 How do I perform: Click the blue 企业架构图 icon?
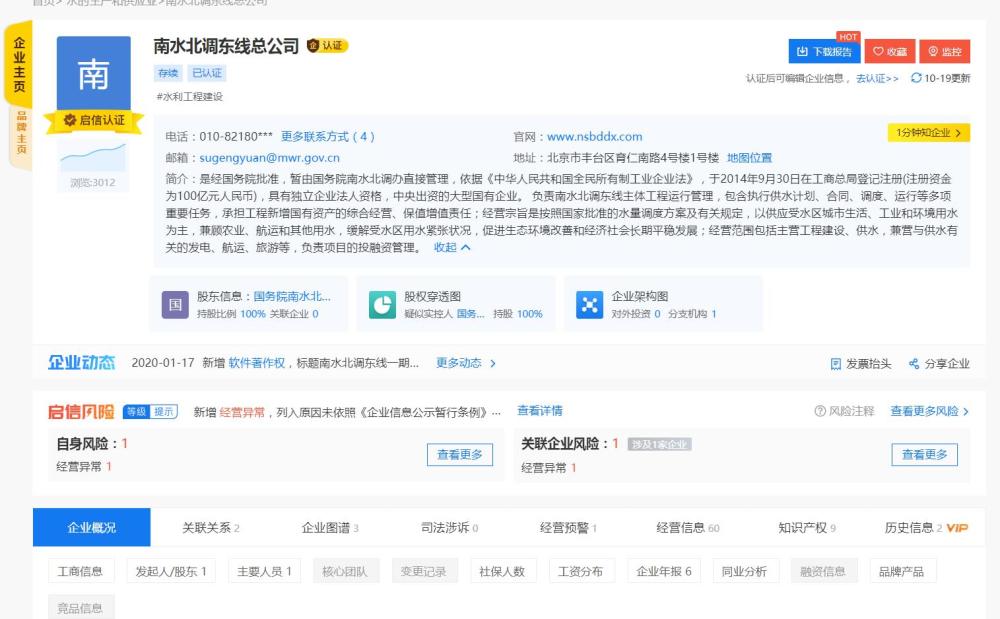(589, 305)
